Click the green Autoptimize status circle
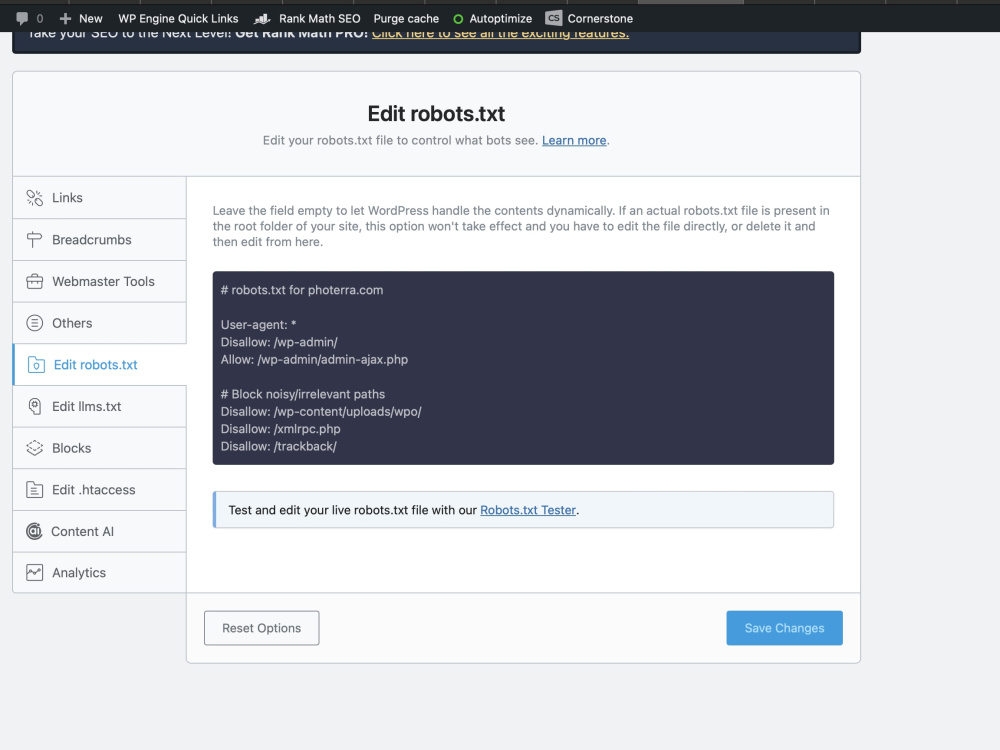 [458, 19]
